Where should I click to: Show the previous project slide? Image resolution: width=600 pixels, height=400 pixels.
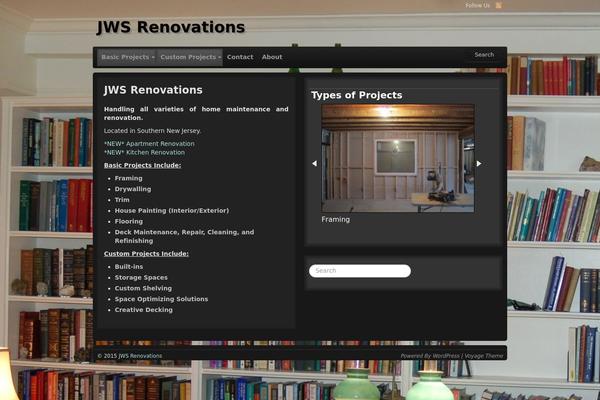coord(315,163)
